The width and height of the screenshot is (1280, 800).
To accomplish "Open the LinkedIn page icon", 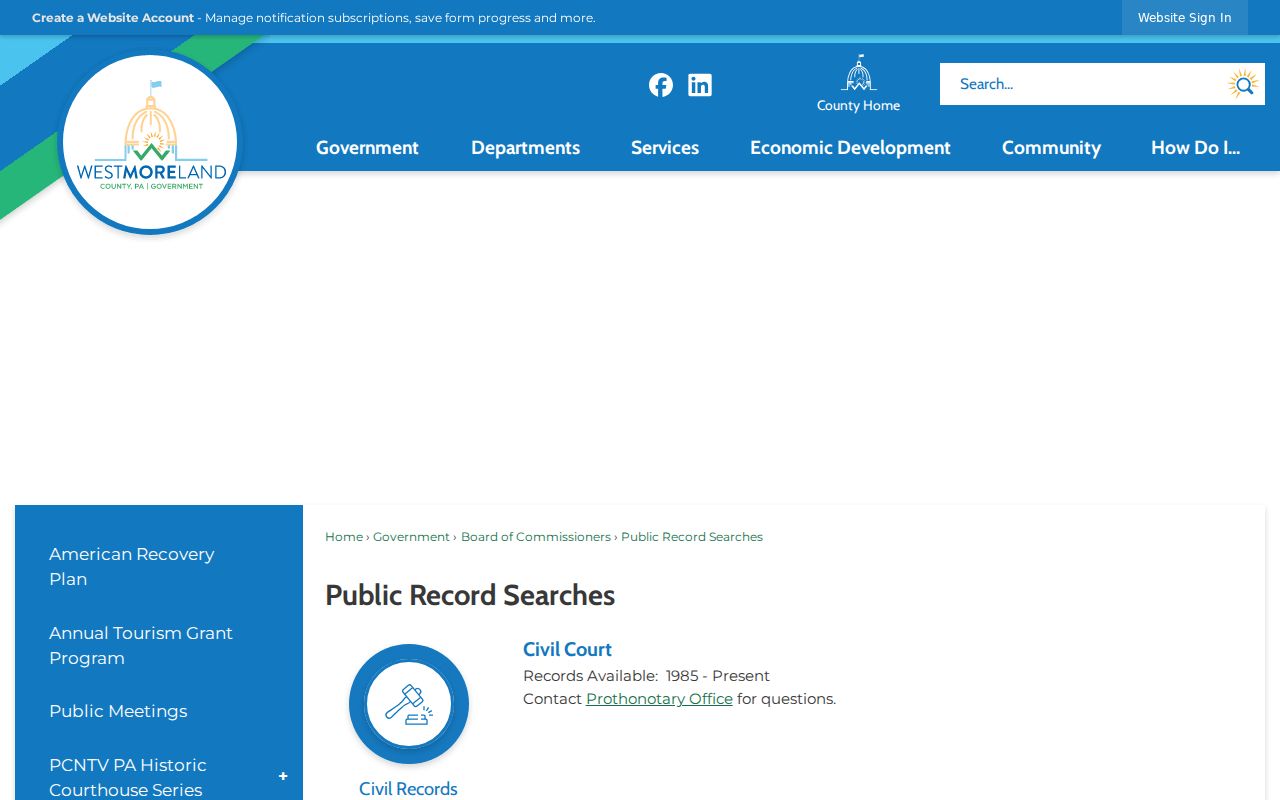I will click(x=700, y=85).
